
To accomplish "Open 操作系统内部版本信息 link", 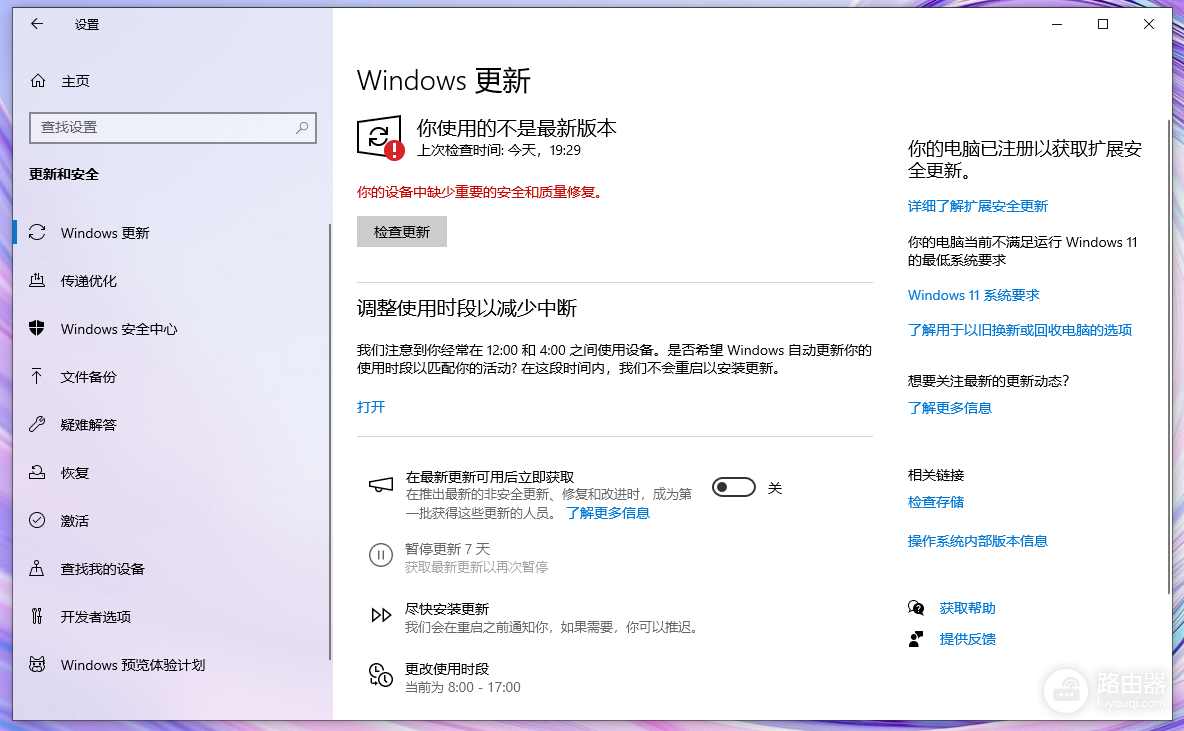I will (x=978, y=541).
